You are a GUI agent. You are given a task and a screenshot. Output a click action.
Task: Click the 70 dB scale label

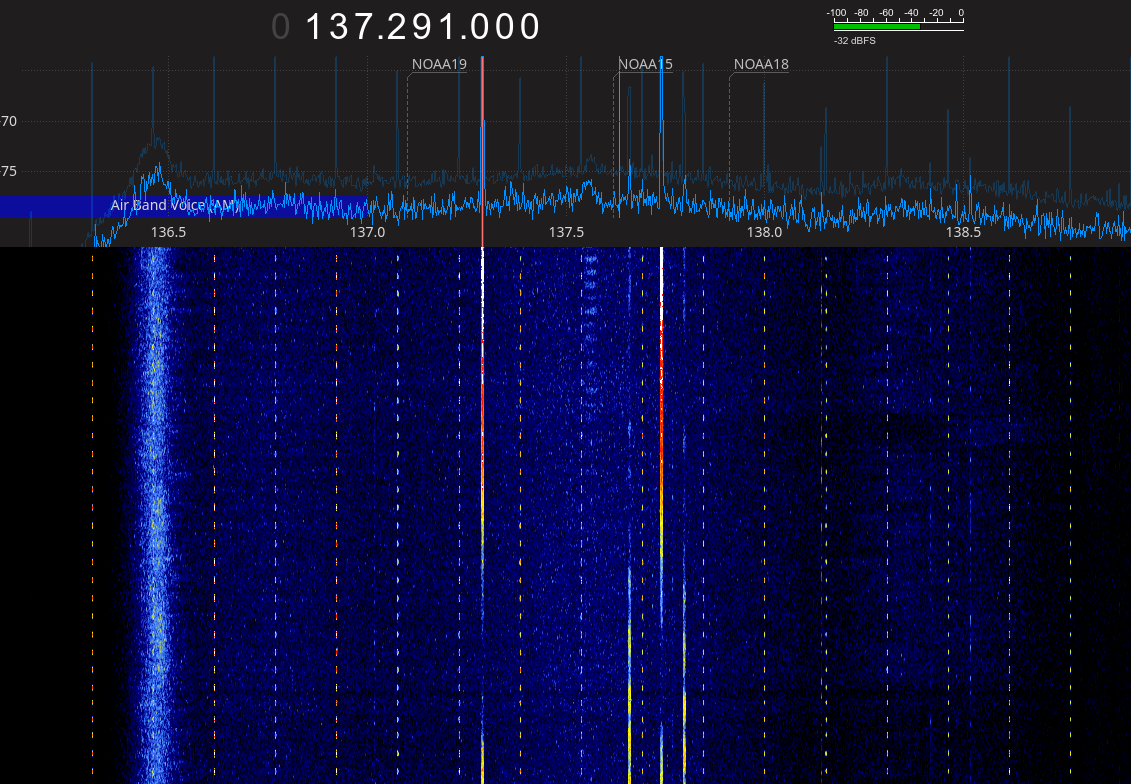click(9, 121)
